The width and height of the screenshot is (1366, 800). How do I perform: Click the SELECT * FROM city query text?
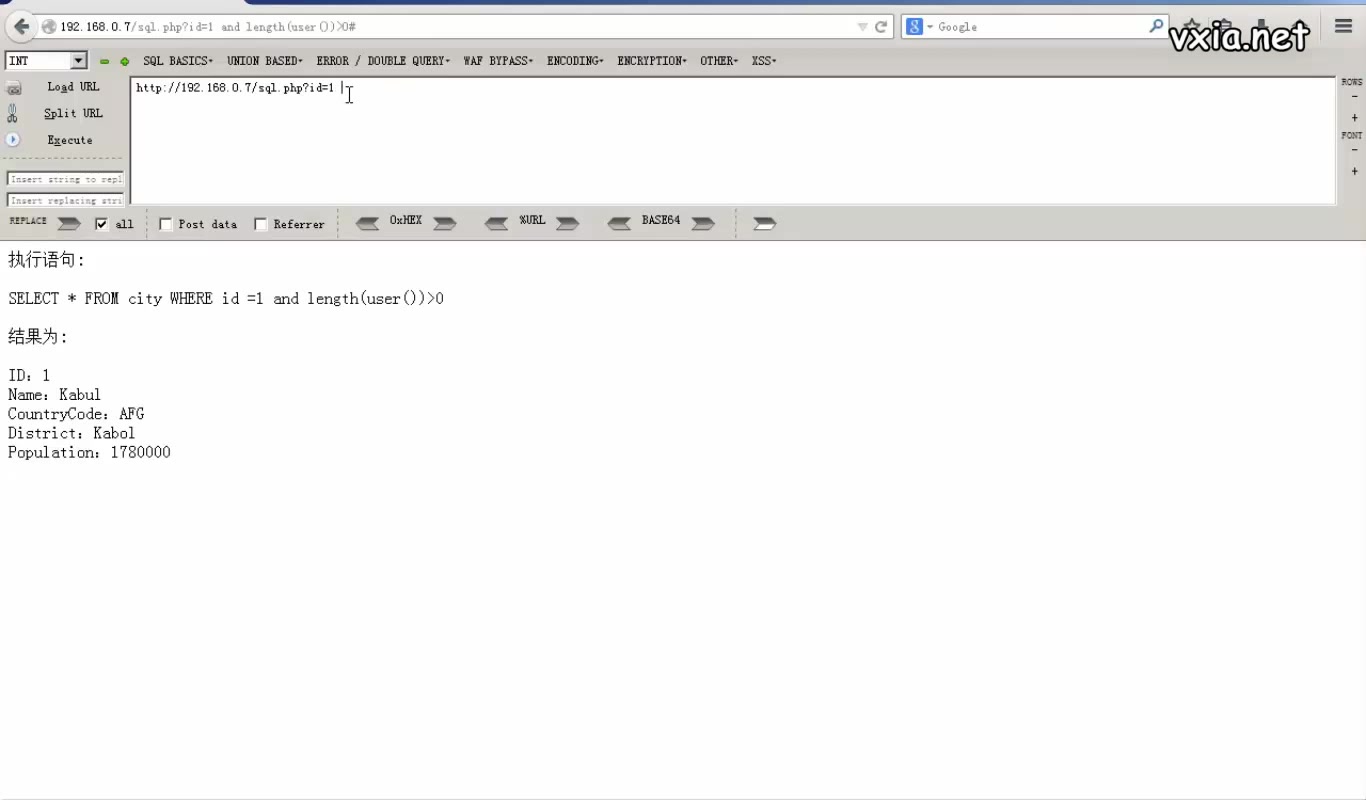tap(226, 298)
